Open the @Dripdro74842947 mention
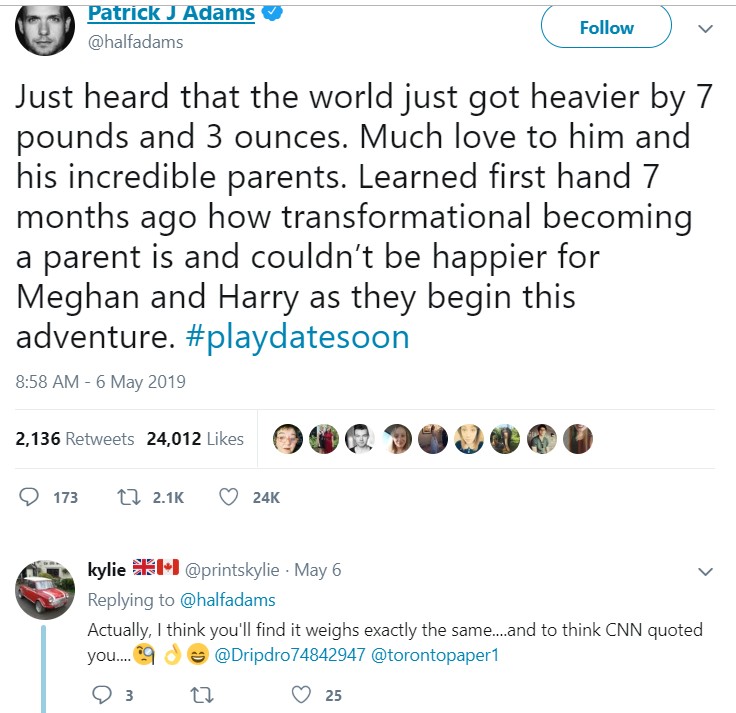The image size is (736, 713). [x=290, y=655]
